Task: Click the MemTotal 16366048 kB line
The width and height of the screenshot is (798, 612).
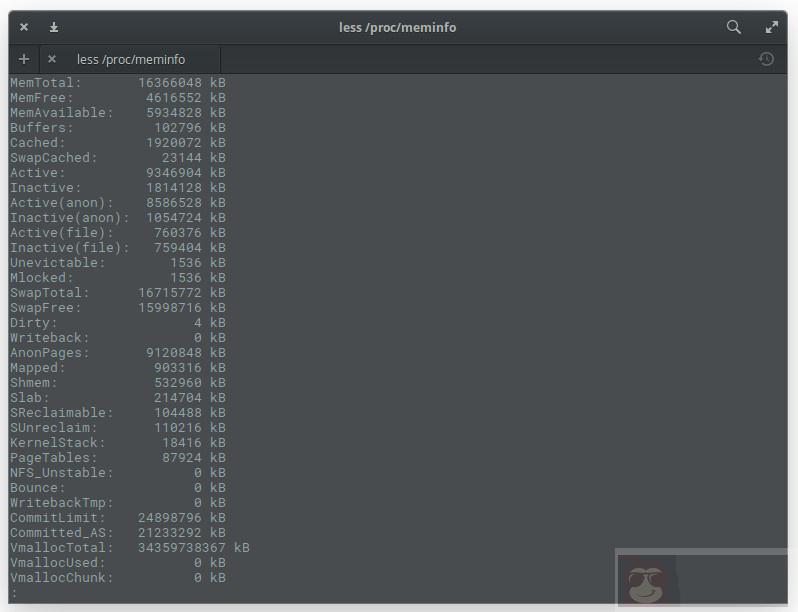Action: click(118, 82)
